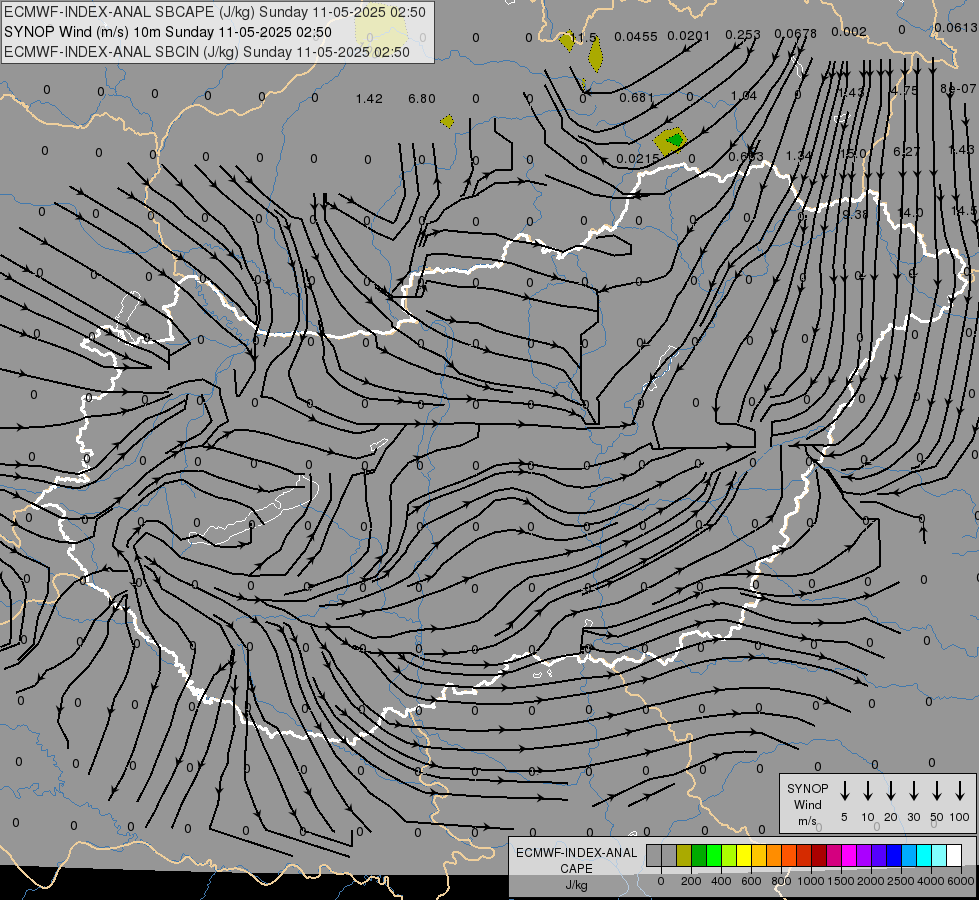979x900 pixels.
Task: Click the 10 m/s wind arrow in the legend
Action: click(x=867, y=790)
